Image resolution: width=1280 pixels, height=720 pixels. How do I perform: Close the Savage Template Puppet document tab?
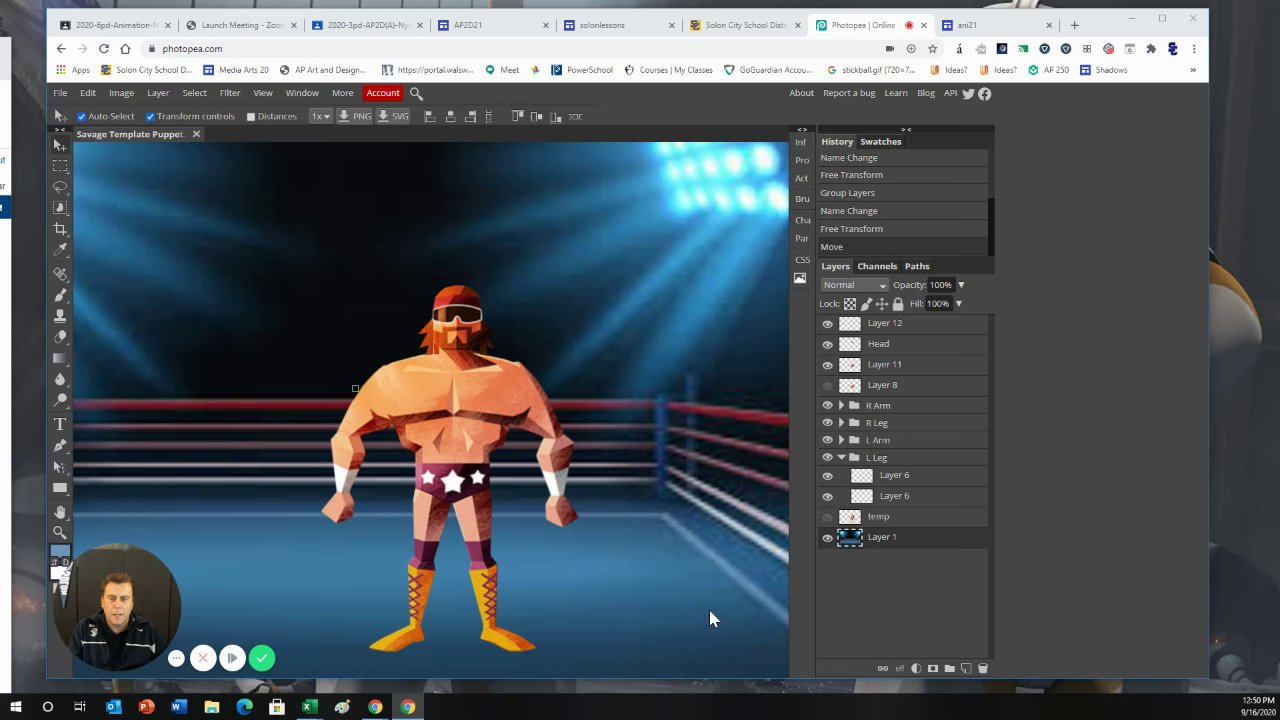click(196, 134)
